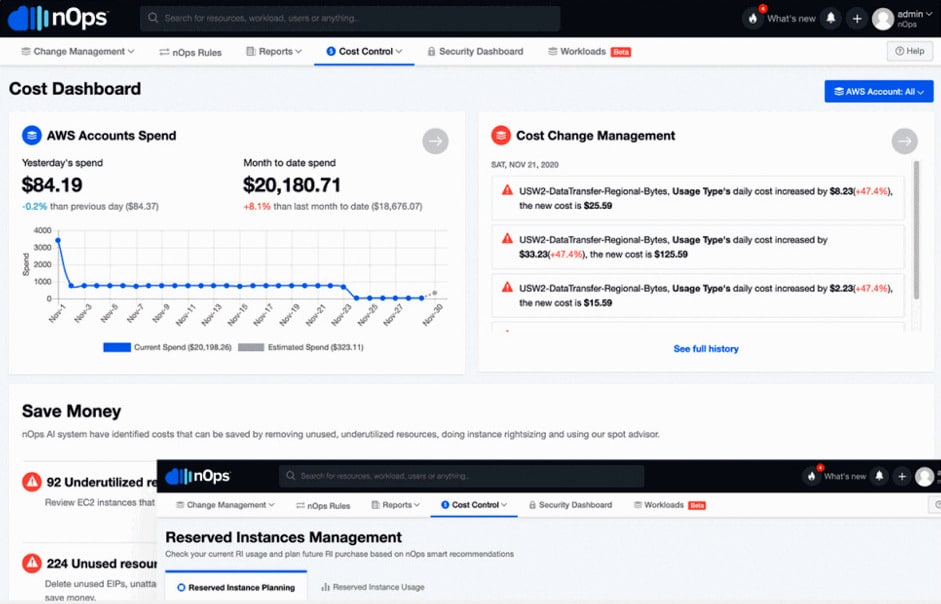The image size is (941, 604).
Task: Click 224 Unused resources heading
Action: (101, 564)
